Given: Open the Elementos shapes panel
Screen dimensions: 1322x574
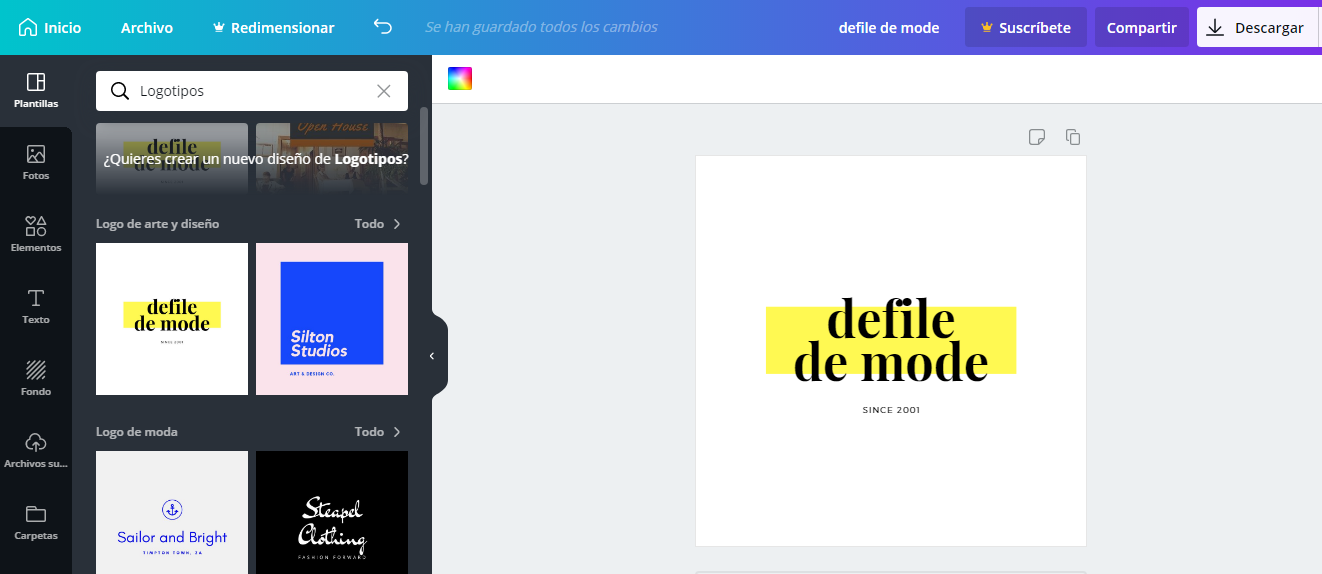Looking at the screenshot, I should (x=36, y=234).
